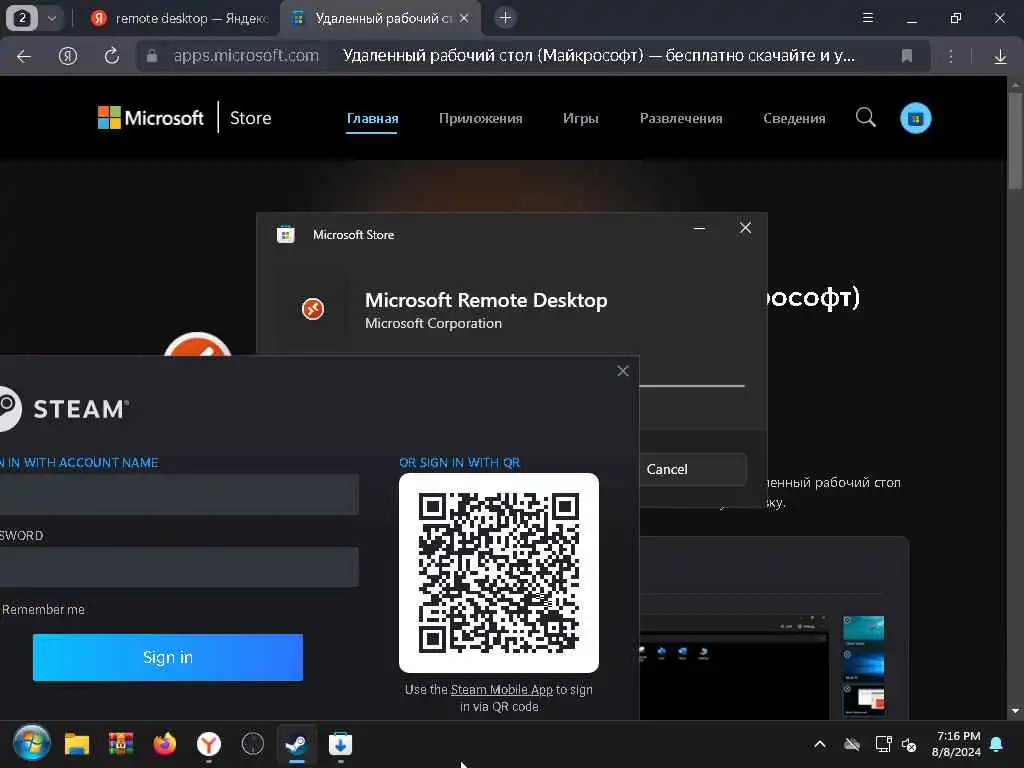Click the cloud sync tray icon

click(x=852, y=744)
